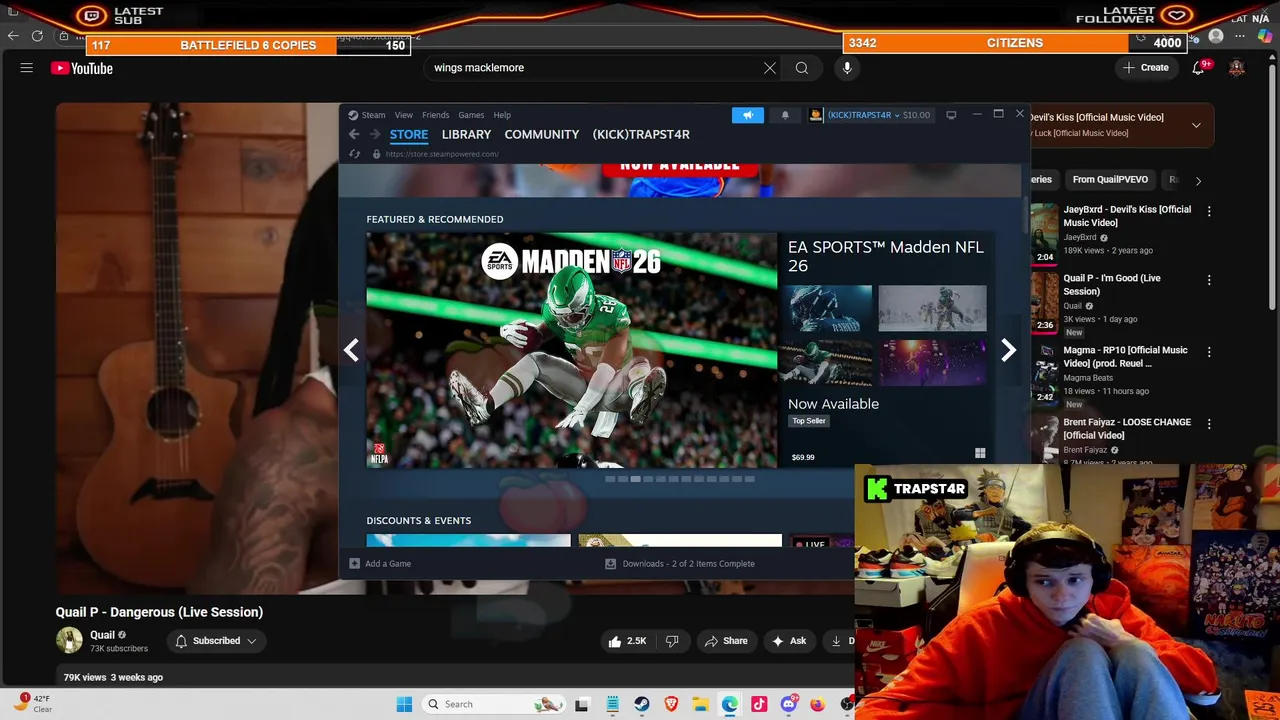The image size is (1280, 720).
Task: Open Steam Downloads status link
Action: click(680, 564)
